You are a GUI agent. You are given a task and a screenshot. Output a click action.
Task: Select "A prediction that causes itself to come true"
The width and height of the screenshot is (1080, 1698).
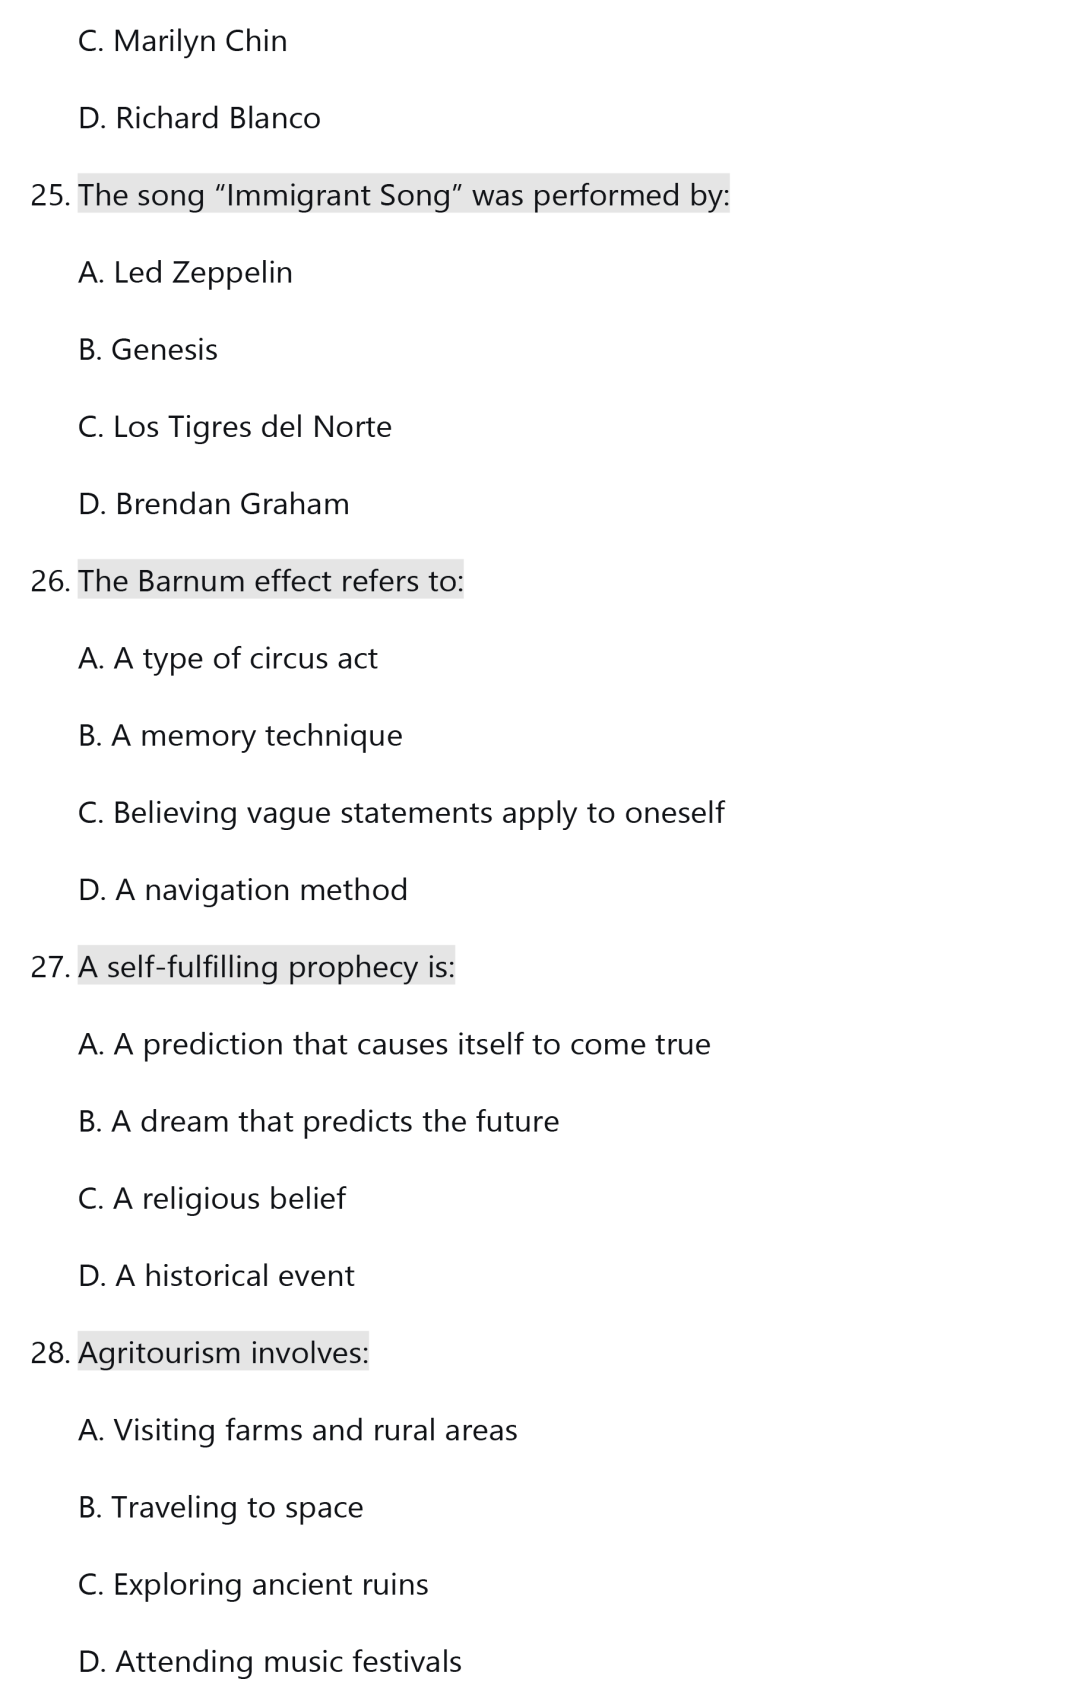point(394,1044)
